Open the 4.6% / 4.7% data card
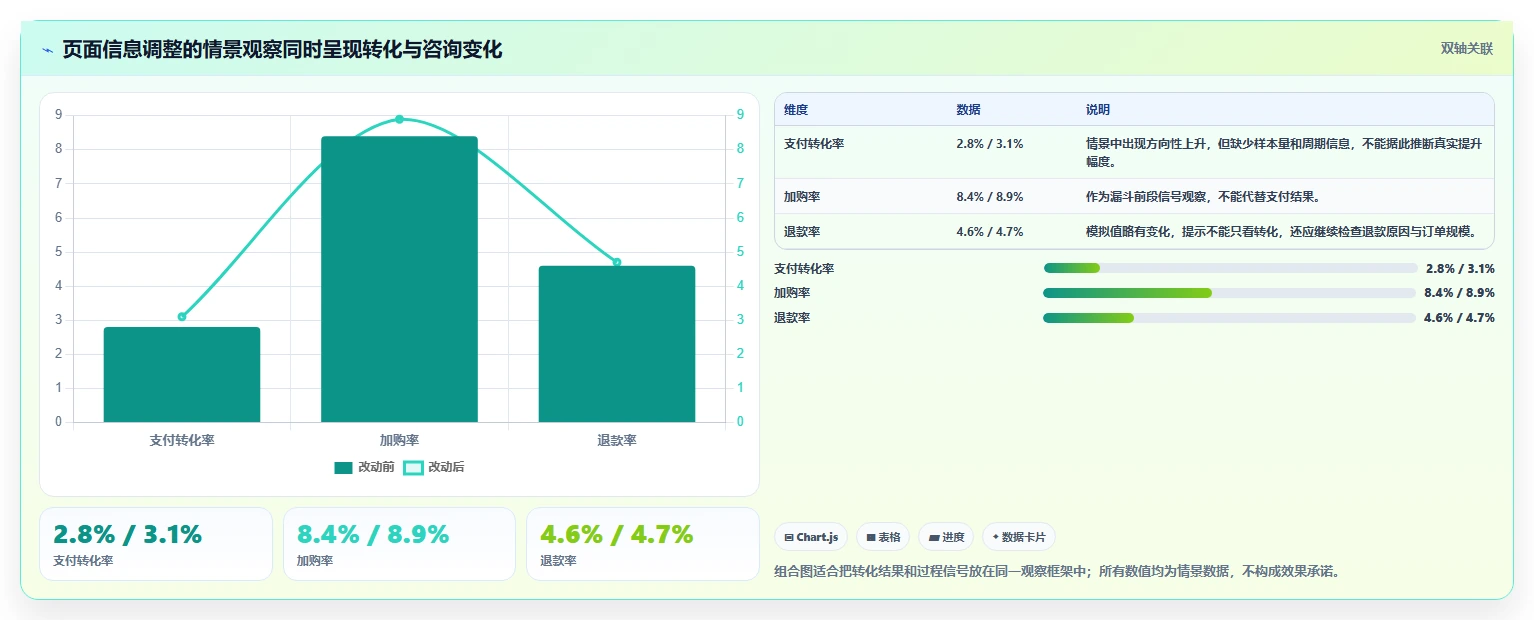The width and height of the screenshot is (1534, 620). coord(643,544)
